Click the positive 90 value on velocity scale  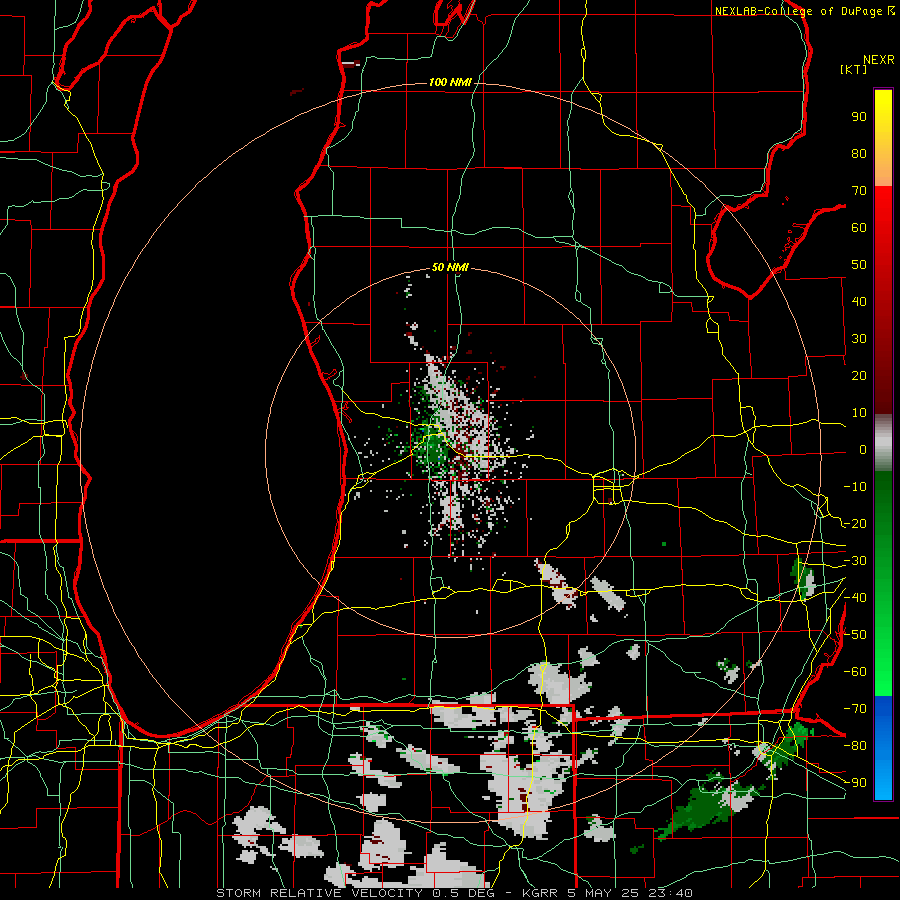tap(859, 117)
